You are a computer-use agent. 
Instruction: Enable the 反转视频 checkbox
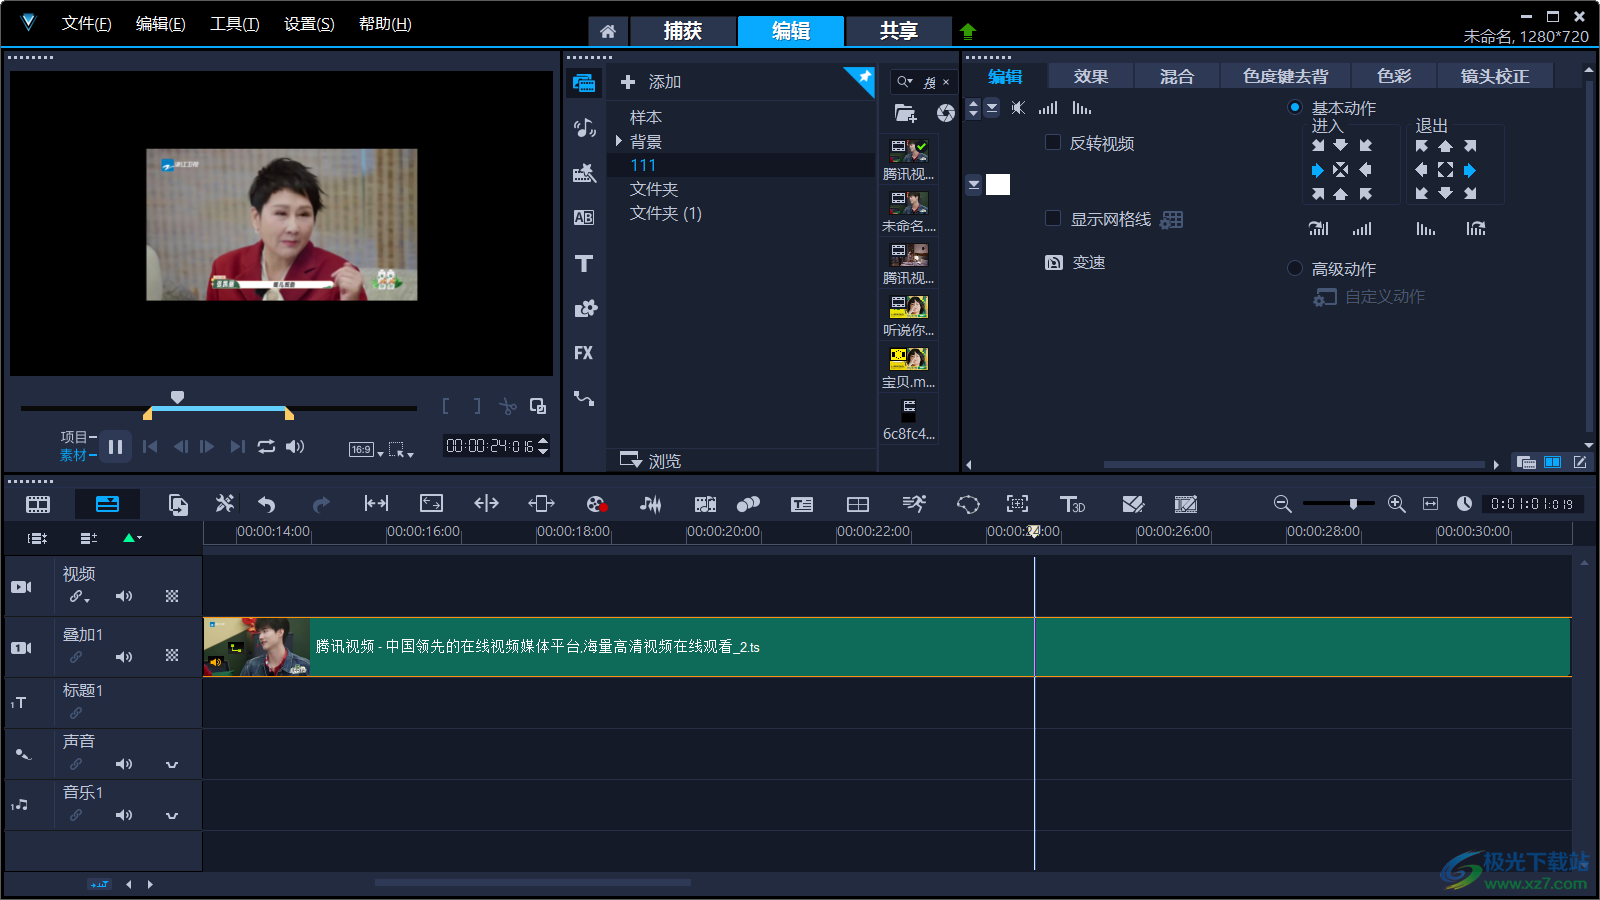1053,142
